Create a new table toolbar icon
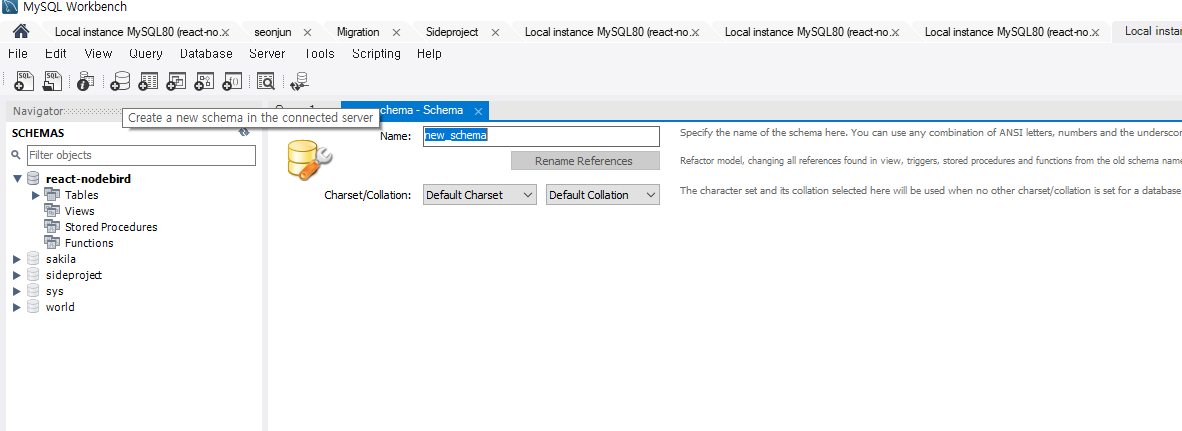The height and width of the screenshot is (431, 1182). tap(149, 81)
